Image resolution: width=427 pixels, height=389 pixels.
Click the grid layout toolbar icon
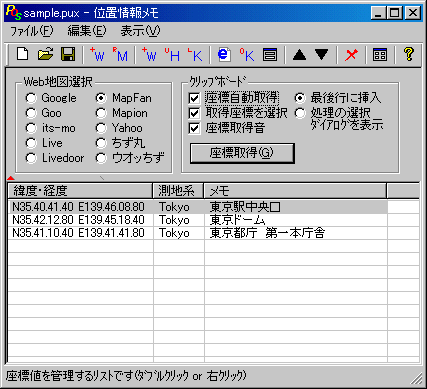(380, 55)
